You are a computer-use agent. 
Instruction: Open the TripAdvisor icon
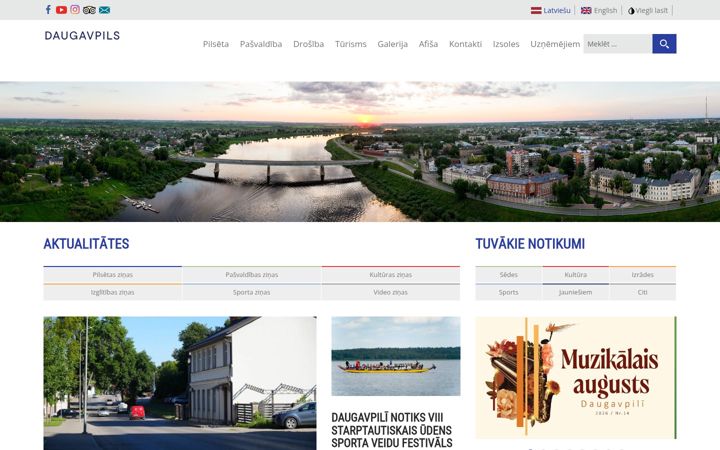pos(90,10)
